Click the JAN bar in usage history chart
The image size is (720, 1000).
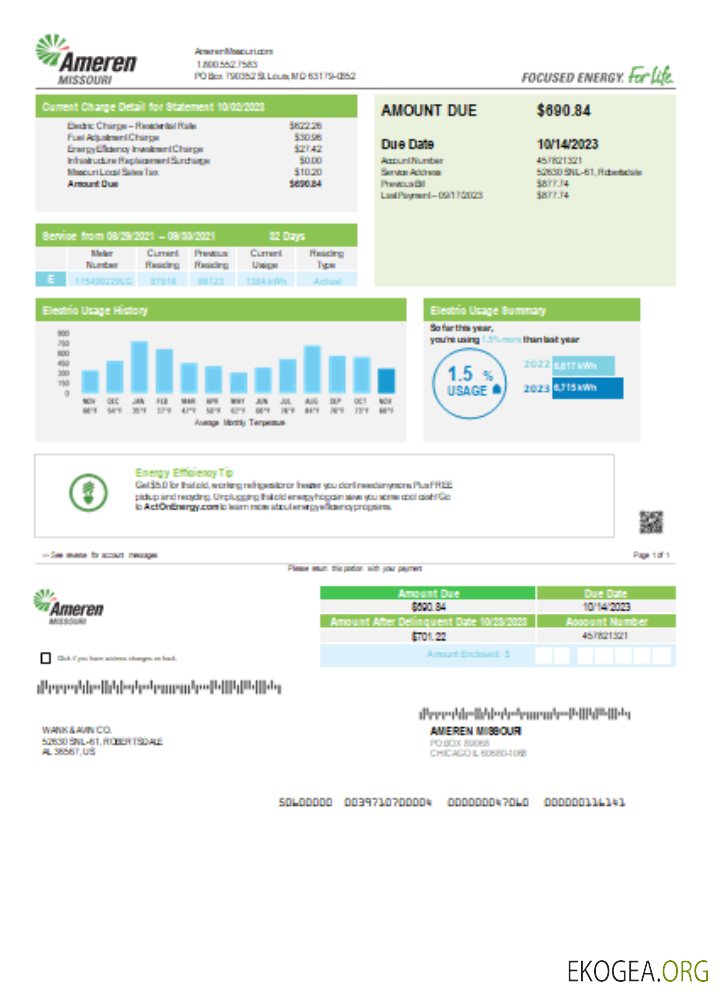click(x=139, y=367)
